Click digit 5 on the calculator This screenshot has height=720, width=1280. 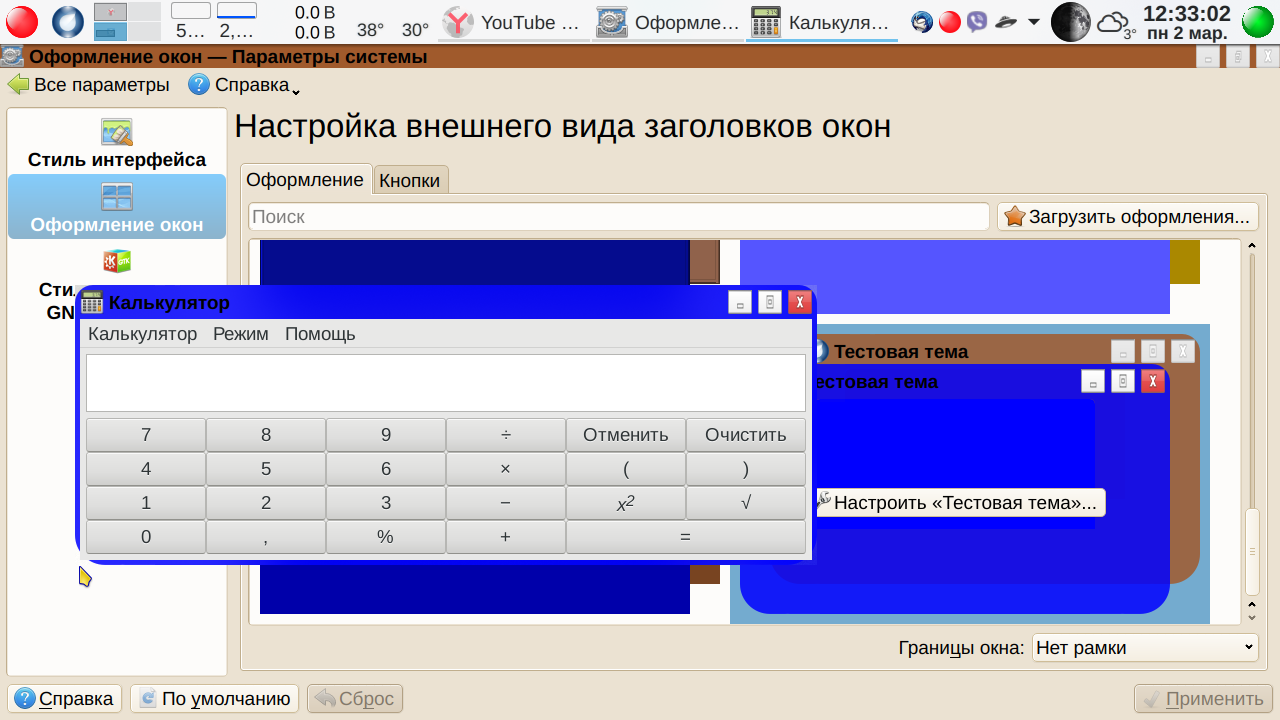tap(266, 469)
